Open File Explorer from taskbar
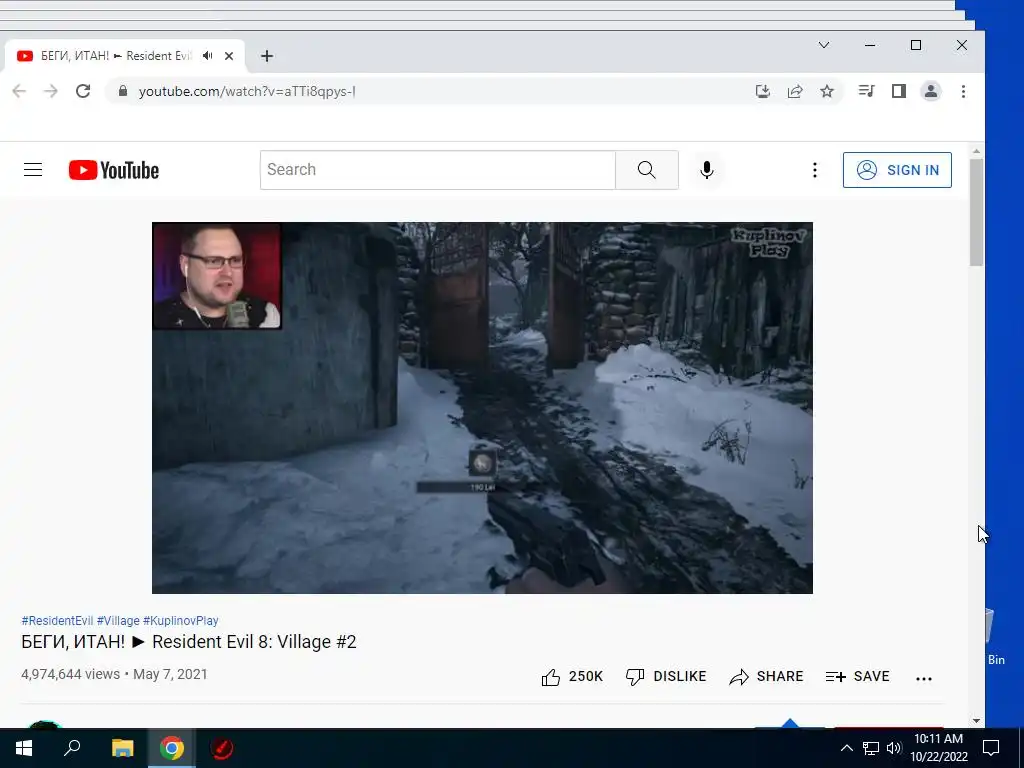This screenshot has width=1024, height=768. 122,748
